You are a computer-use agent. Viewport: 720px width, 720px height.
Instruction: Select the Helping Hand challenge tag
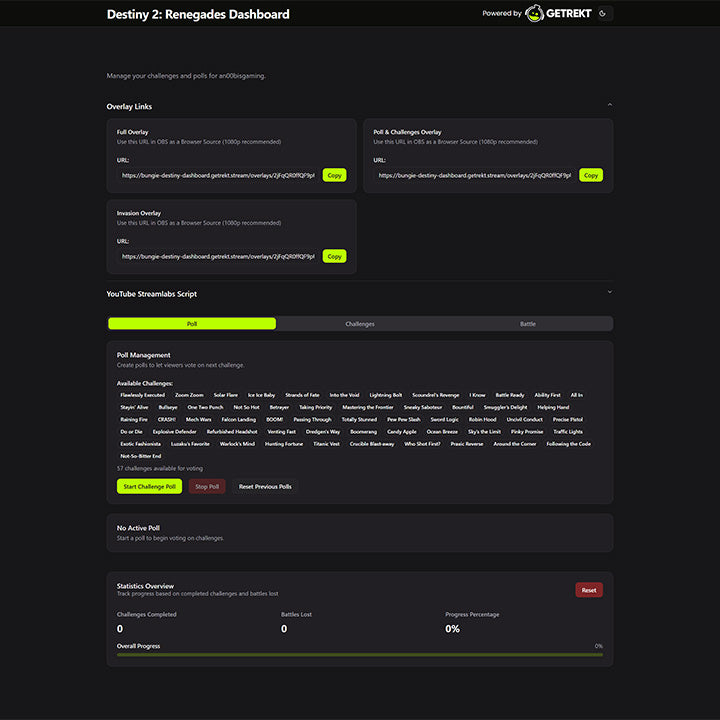point(553,407)
